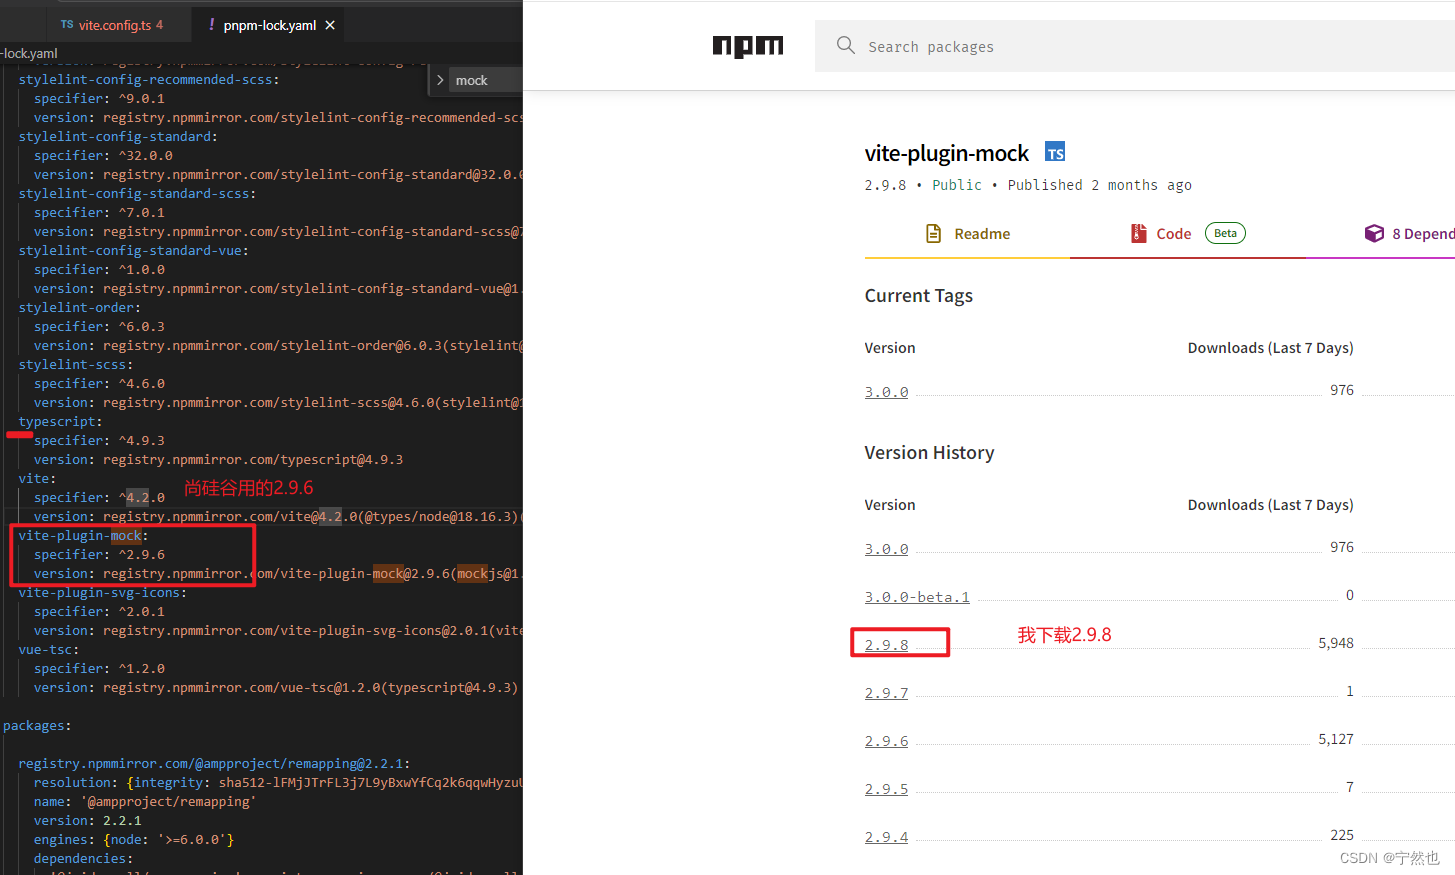Click version: 2.2.1 line in packages section
This screenshot has height=875, width=1455.
87,821
